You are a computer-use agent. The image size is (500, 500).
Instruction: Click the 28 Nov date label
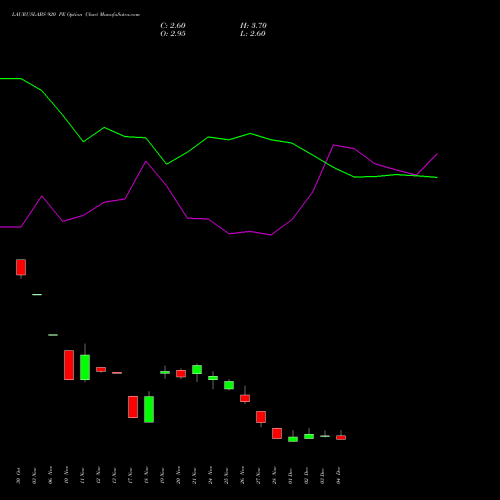pyautogui.click(x=274, y=476)
